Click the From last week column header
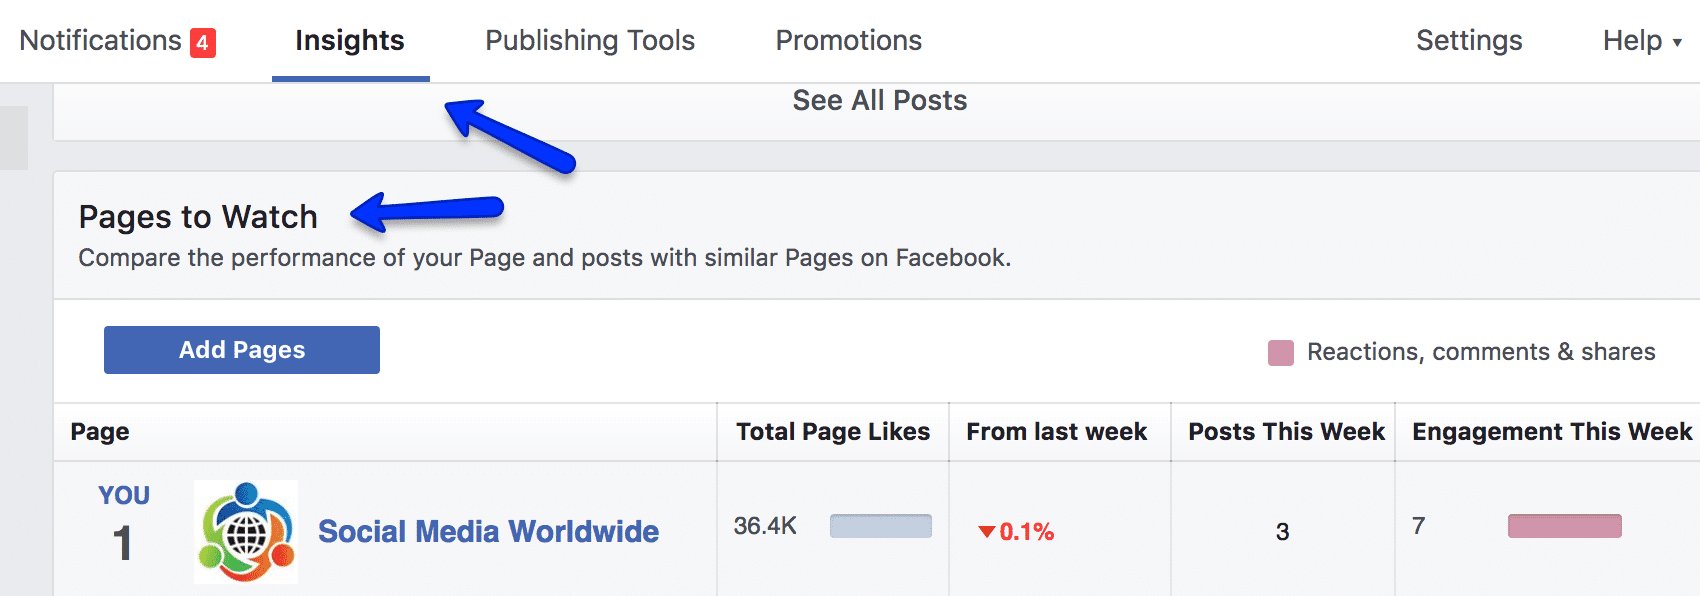The height and width of the screenshot is (596, 1700). 1057,432
